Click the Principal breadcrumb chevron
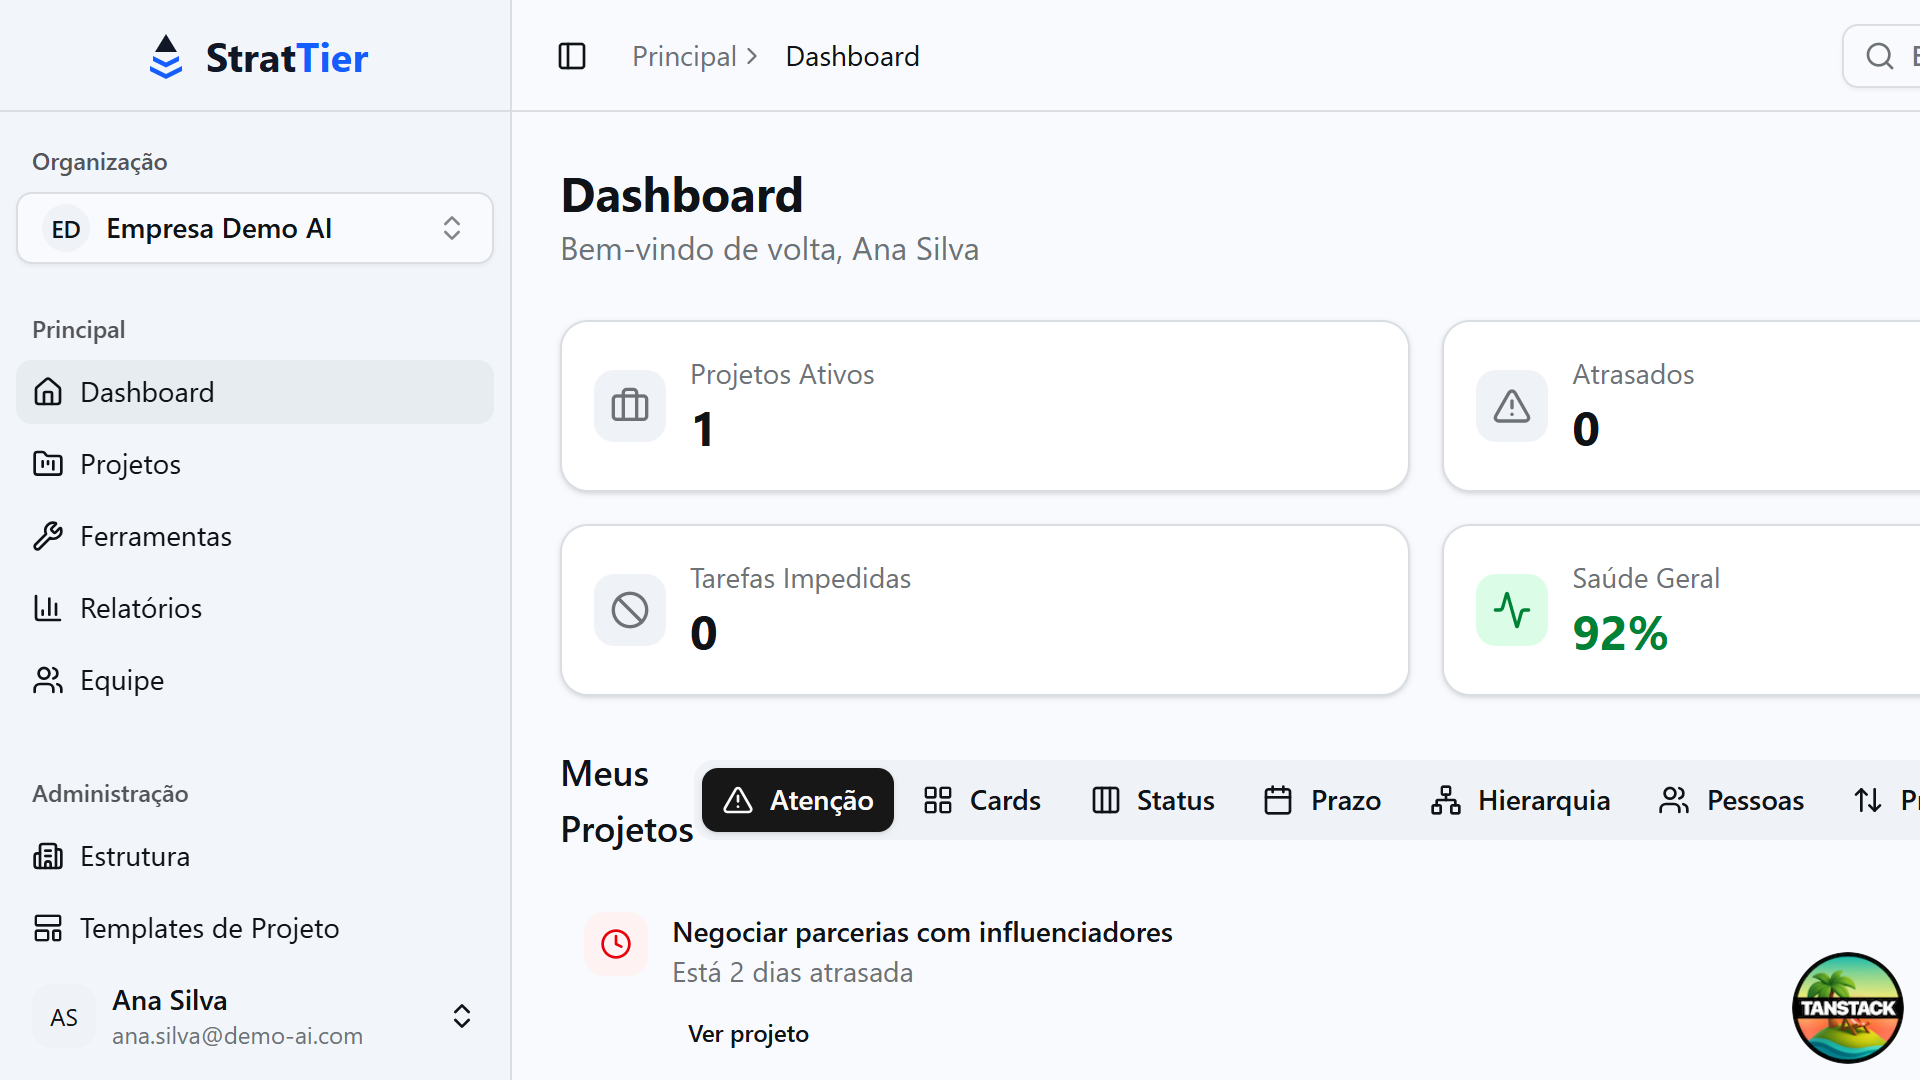 coord(752,56)
